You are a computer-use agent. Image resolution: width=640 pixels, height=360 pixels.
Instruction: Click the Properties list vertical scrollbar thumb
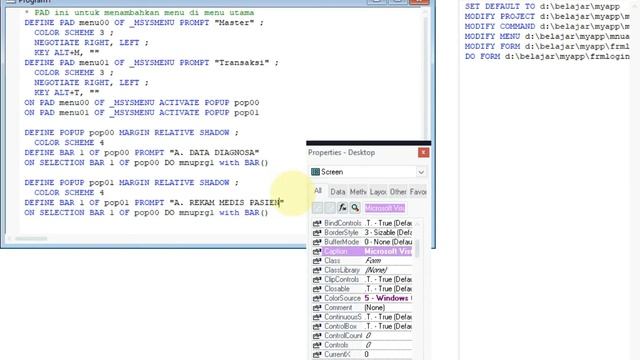[x=417, y=248]
